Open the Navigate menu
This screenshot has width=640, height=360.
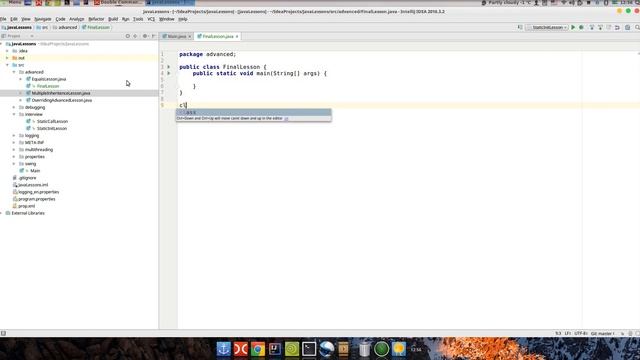coord(42,19)
